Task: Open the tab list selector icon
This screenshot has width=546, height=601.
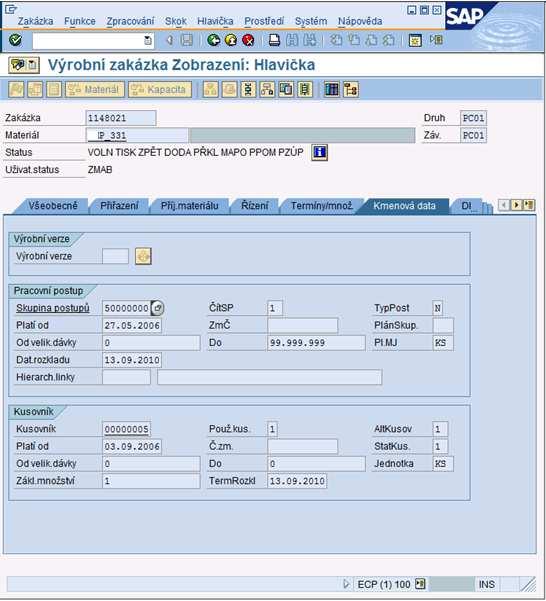Action: click(529, 205)
